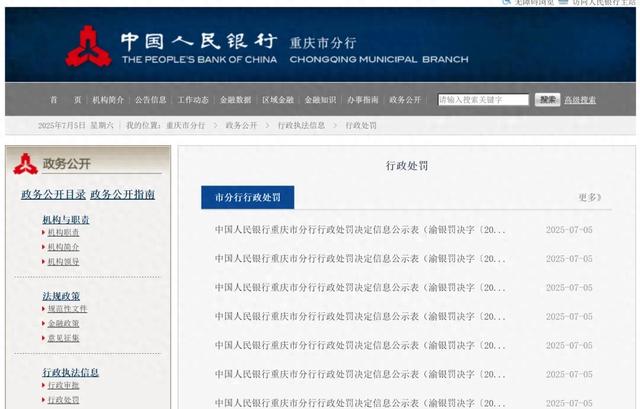Open the 高级搜索 advanced search link
This screenshot has width=640, height=409.
point(580,100)
